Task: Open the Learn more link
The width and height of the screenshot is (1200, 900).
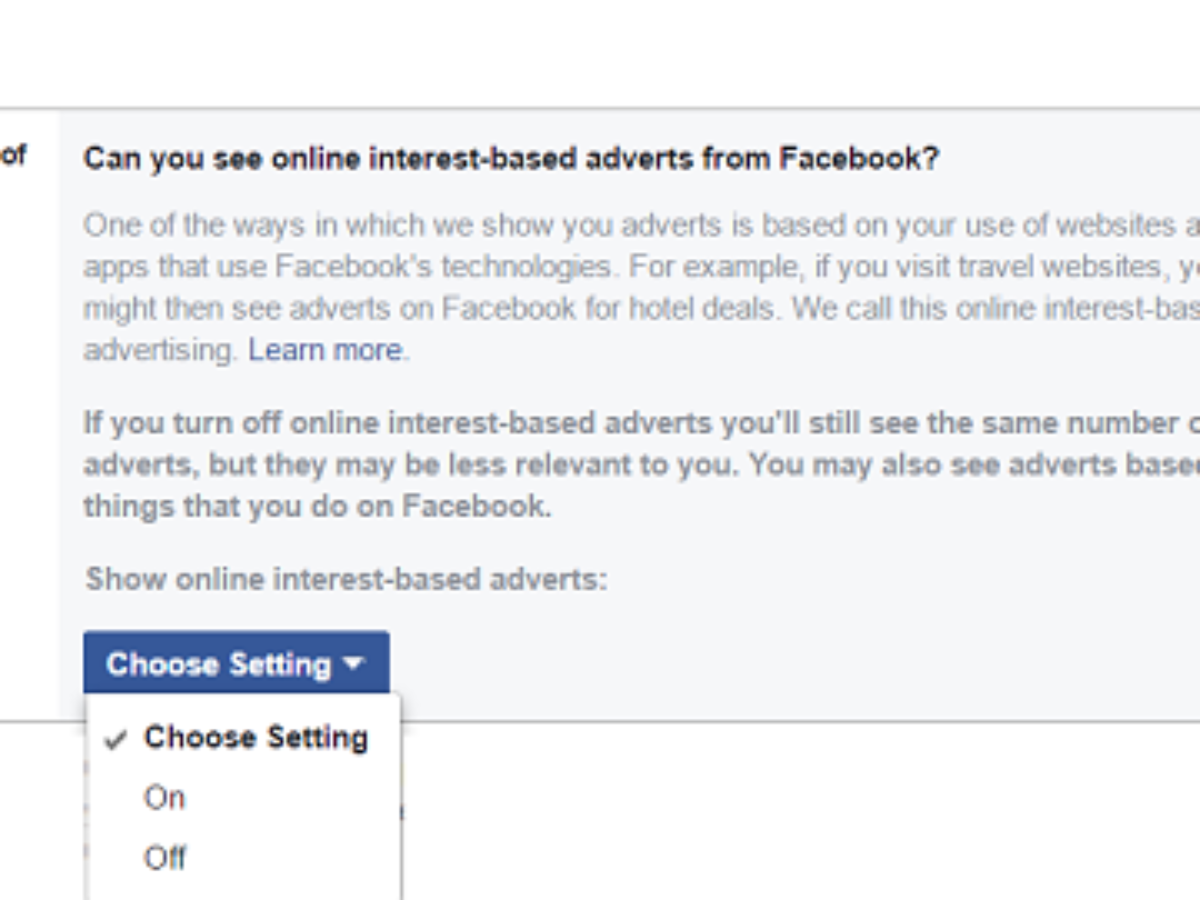Action: point(325,350)
